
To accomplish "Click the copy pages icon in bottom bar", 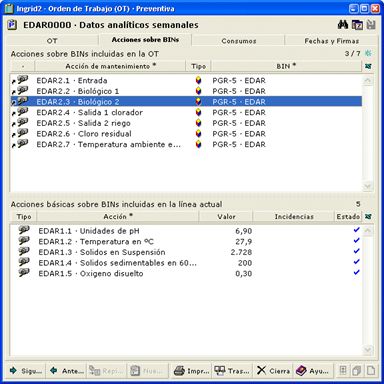I will click(x=357, y=370).
